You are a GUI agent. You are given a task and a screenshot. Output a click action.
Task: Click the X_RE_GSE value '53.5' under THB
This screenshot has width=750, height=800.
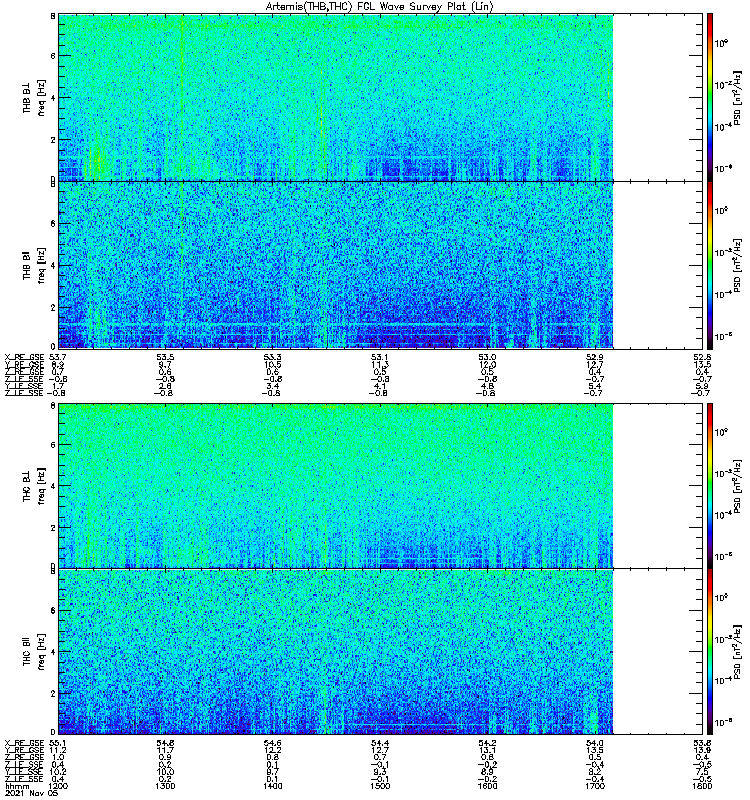165,357
